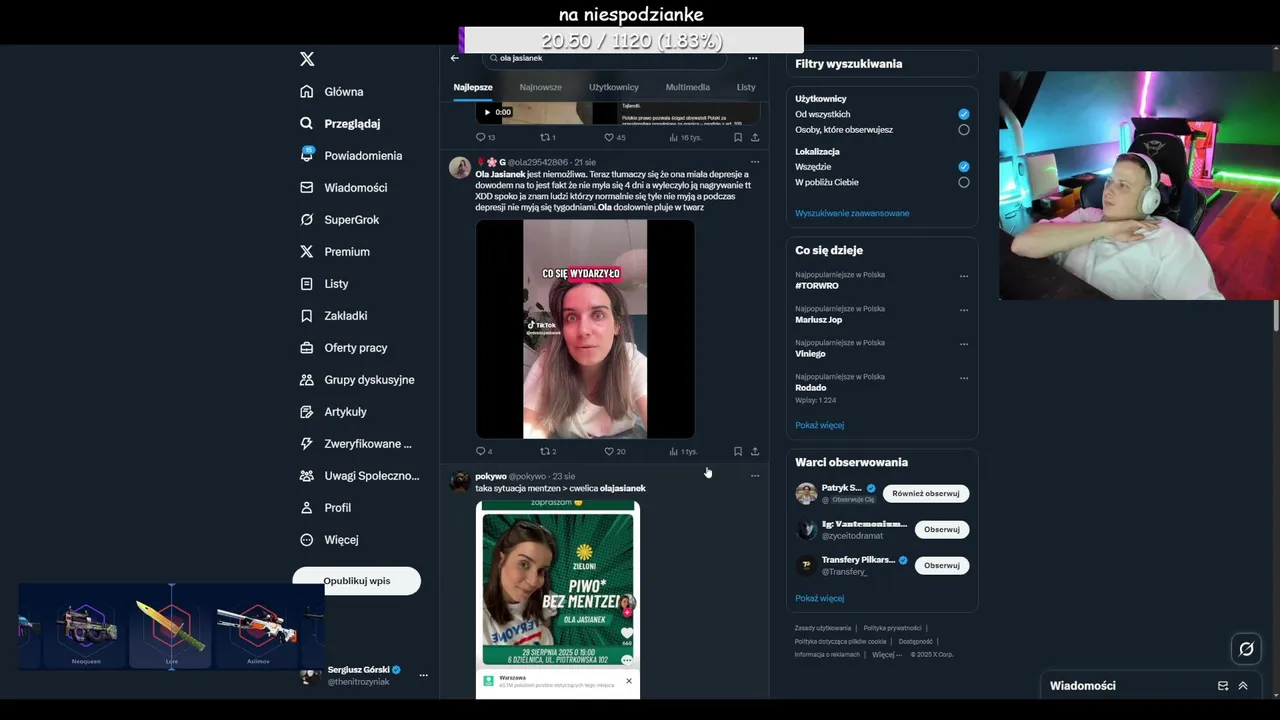Compose new message in Wiadomości dock
This screenshot has height=720, width=1280.
pyautogui.click(x=1223, y=686)
